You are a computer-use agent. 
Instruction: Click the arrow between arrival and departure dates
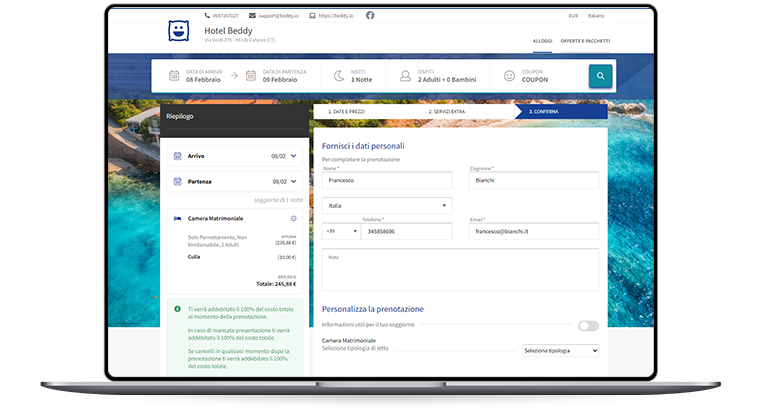coord(234,76)
